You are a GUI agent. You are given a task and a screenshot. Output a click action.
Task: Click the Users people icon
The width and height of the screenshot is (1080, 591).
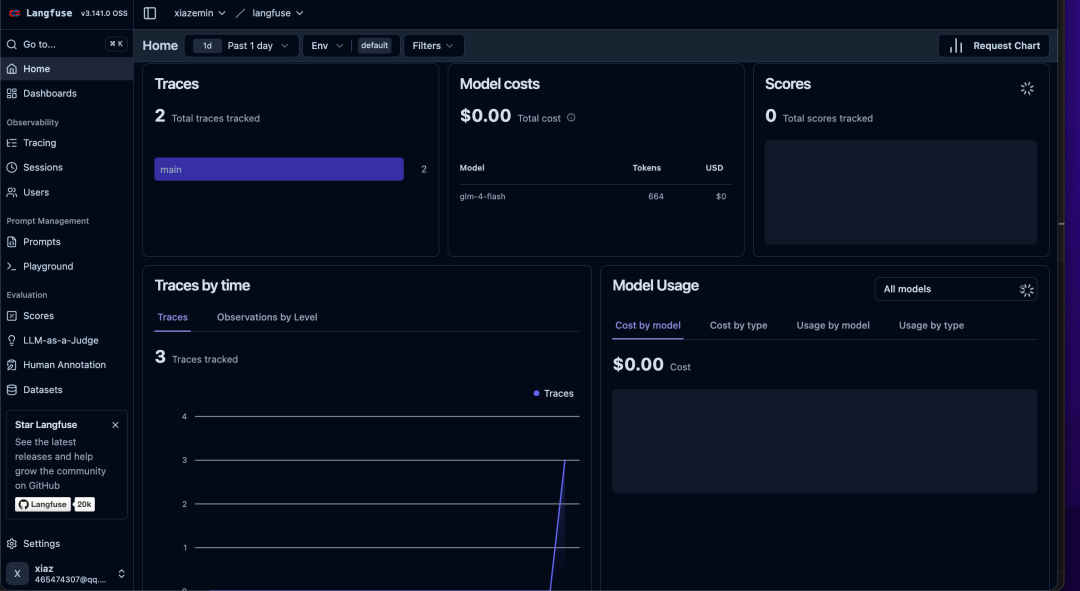click(x=12, y=192)
